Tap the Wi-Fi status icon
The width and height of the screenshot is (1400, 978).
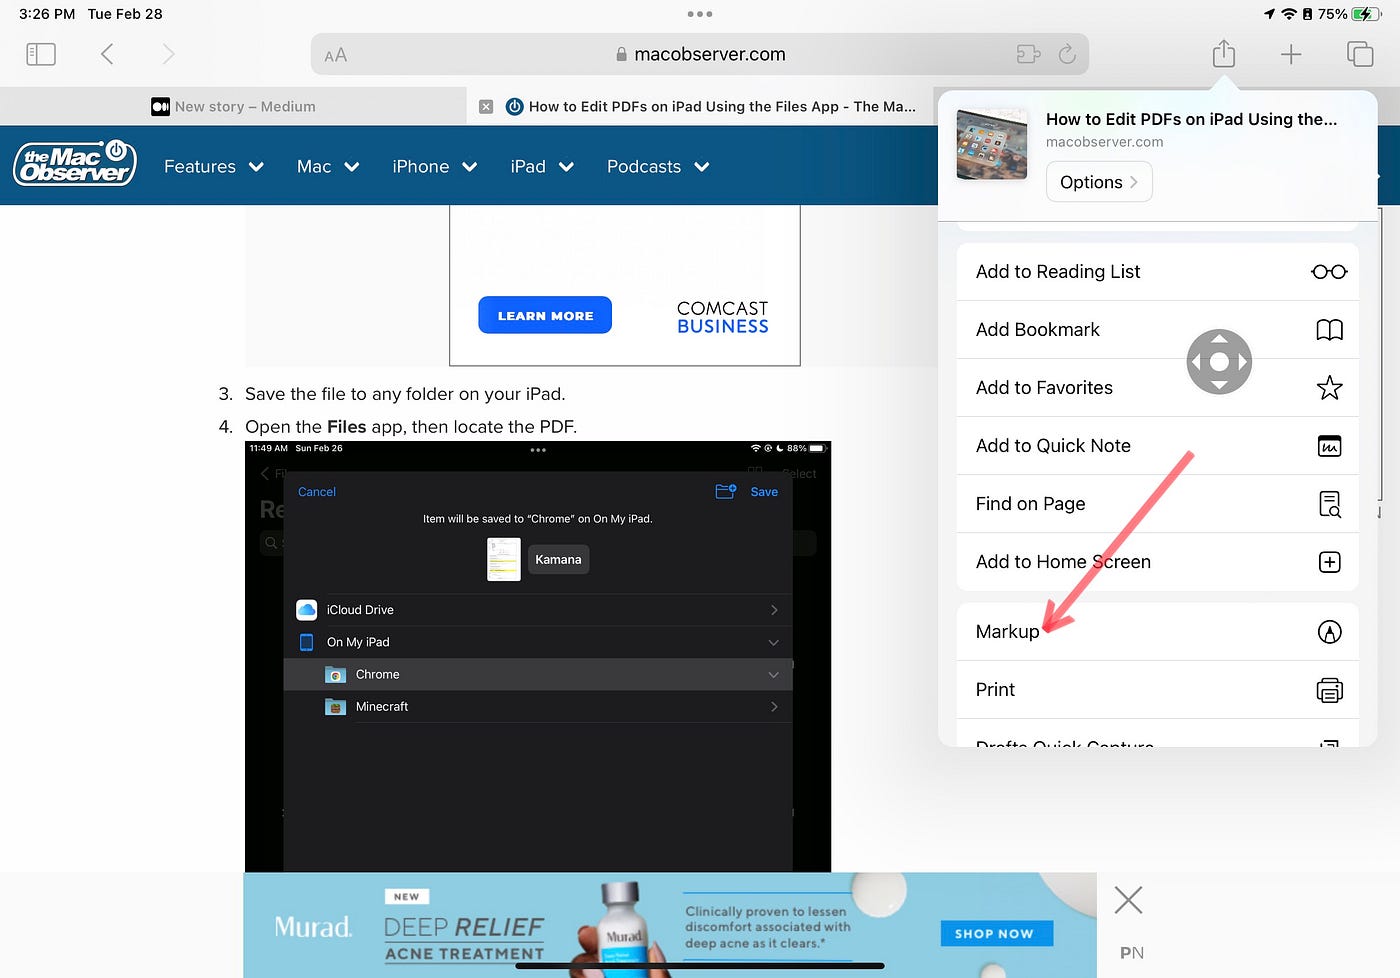pos(1289,14)
